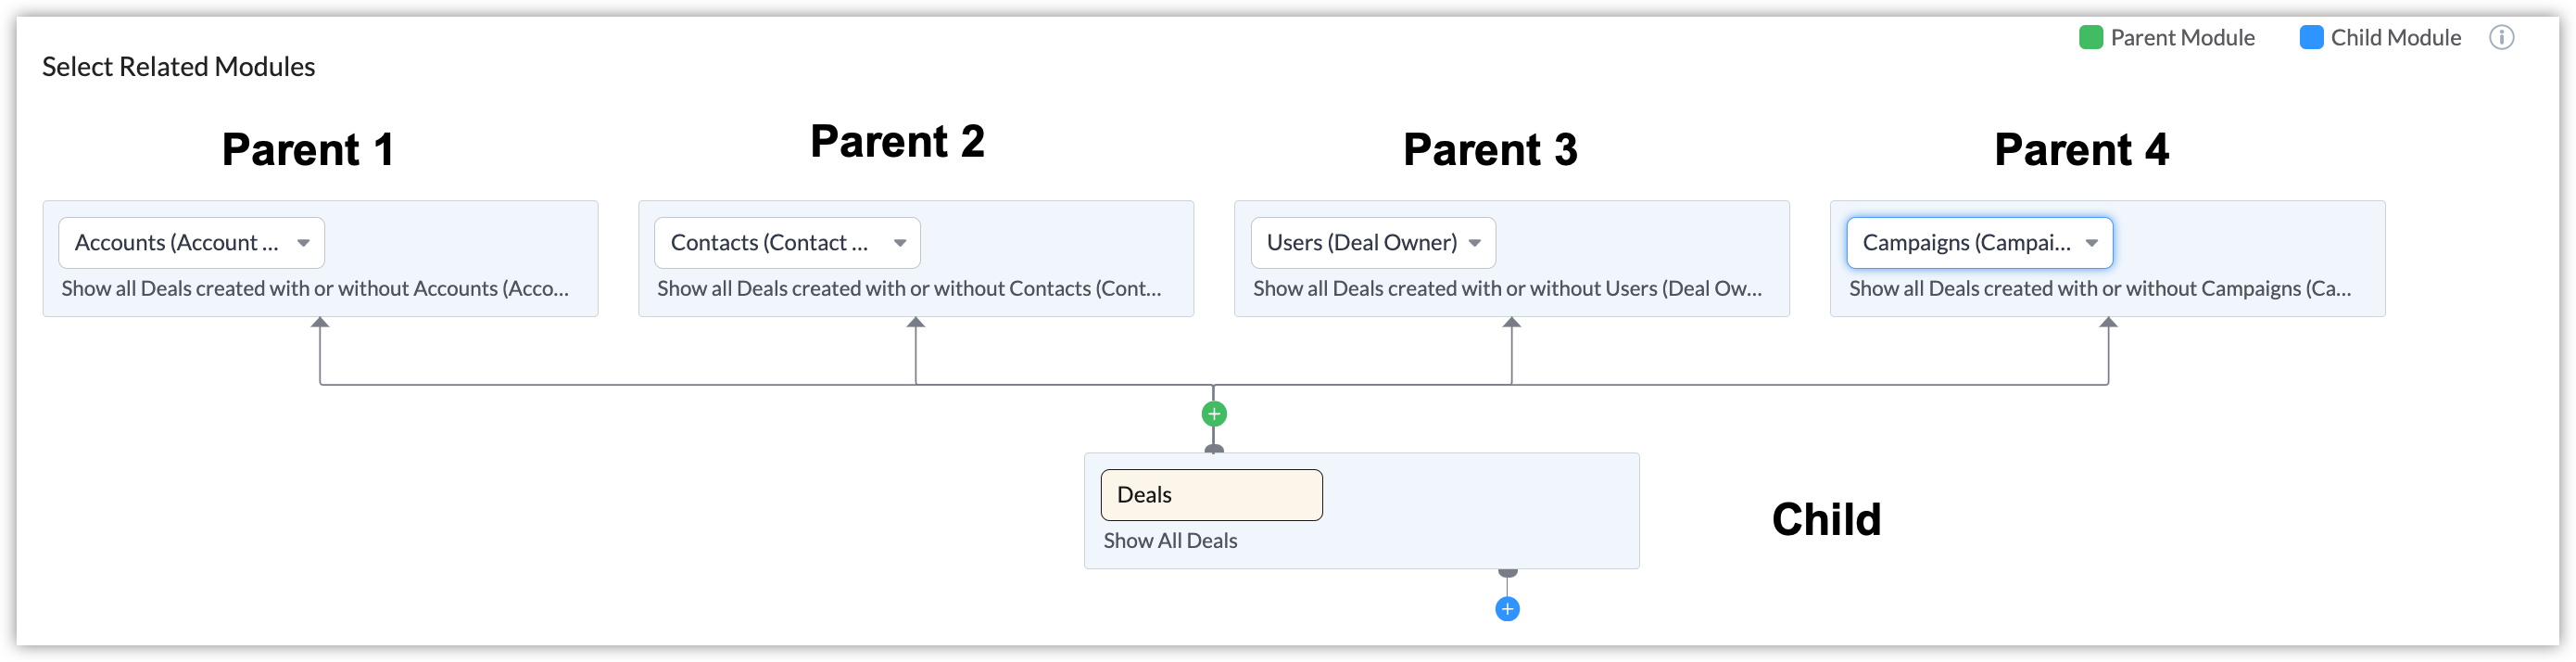Click the 'Show All Deals' text

(1170, 541)
